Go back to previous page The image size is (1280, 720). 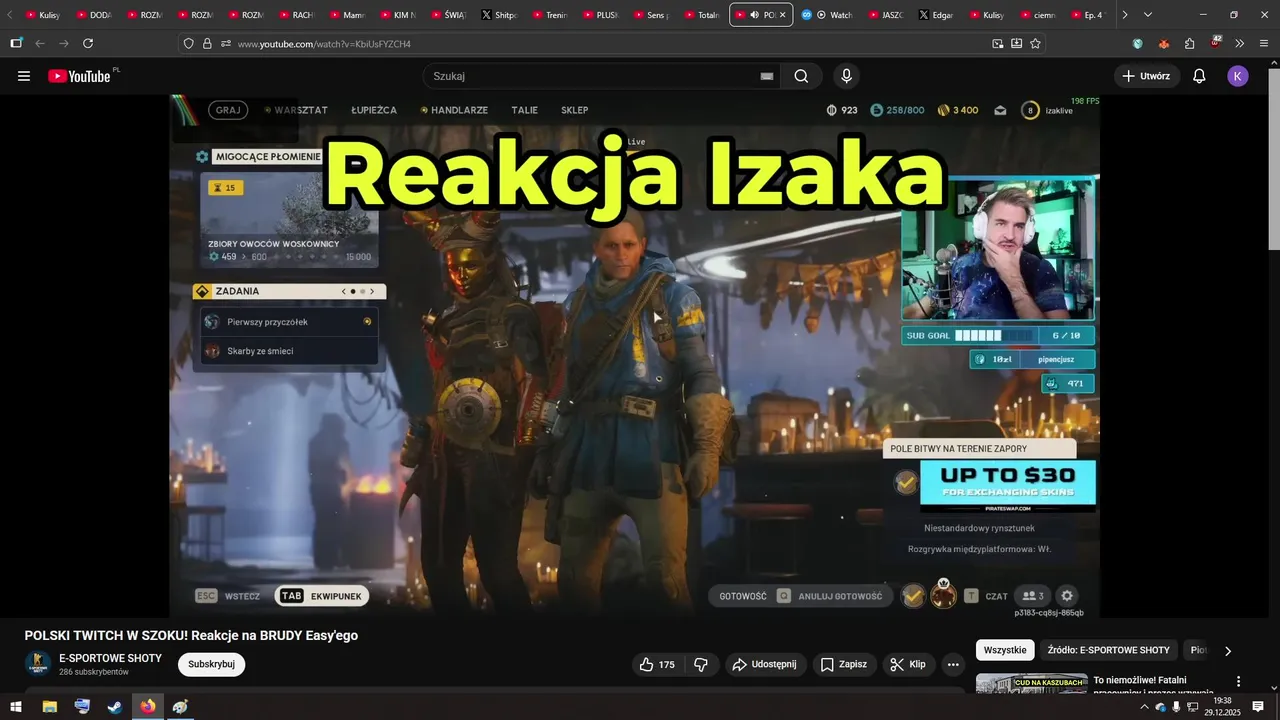[40, 44]
